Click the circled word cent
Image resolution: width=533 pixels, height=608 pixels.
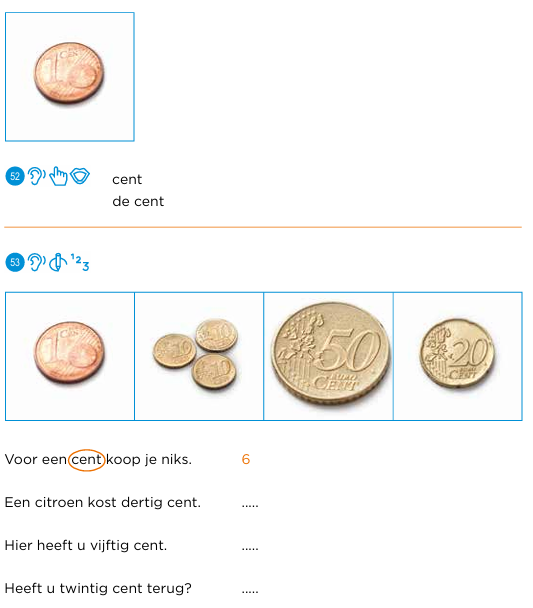point(86,460)
